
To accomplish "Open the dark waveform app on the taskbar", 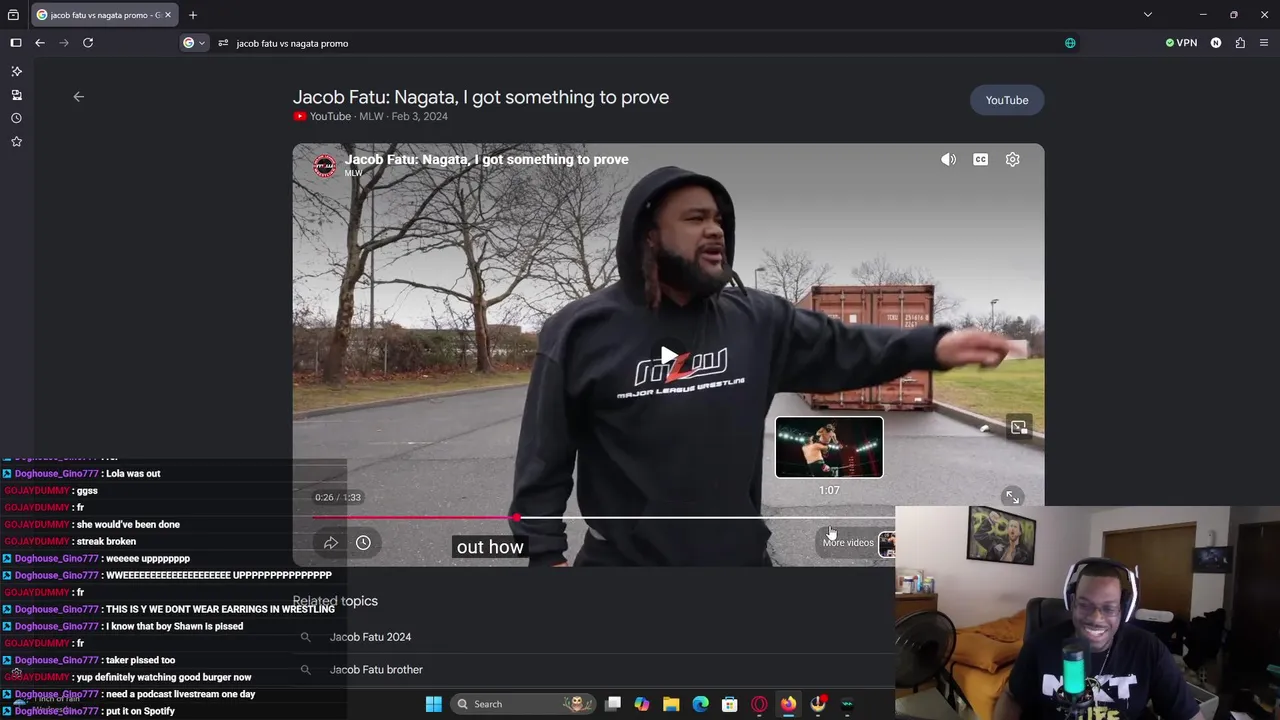I will (847, 704).
